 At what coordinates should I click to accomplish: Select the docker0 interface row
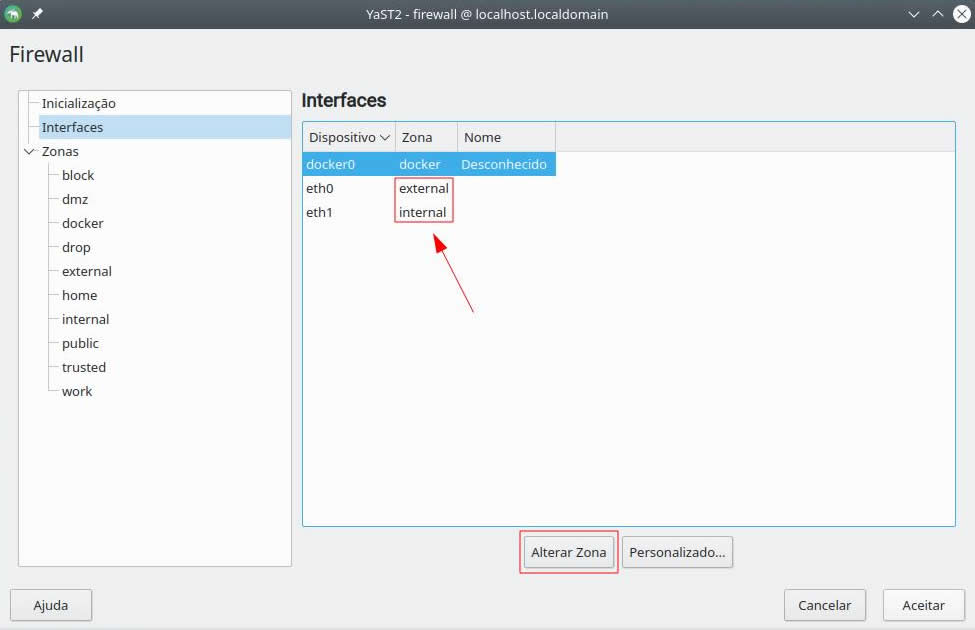pyautogui.click(x=330, y=164)
